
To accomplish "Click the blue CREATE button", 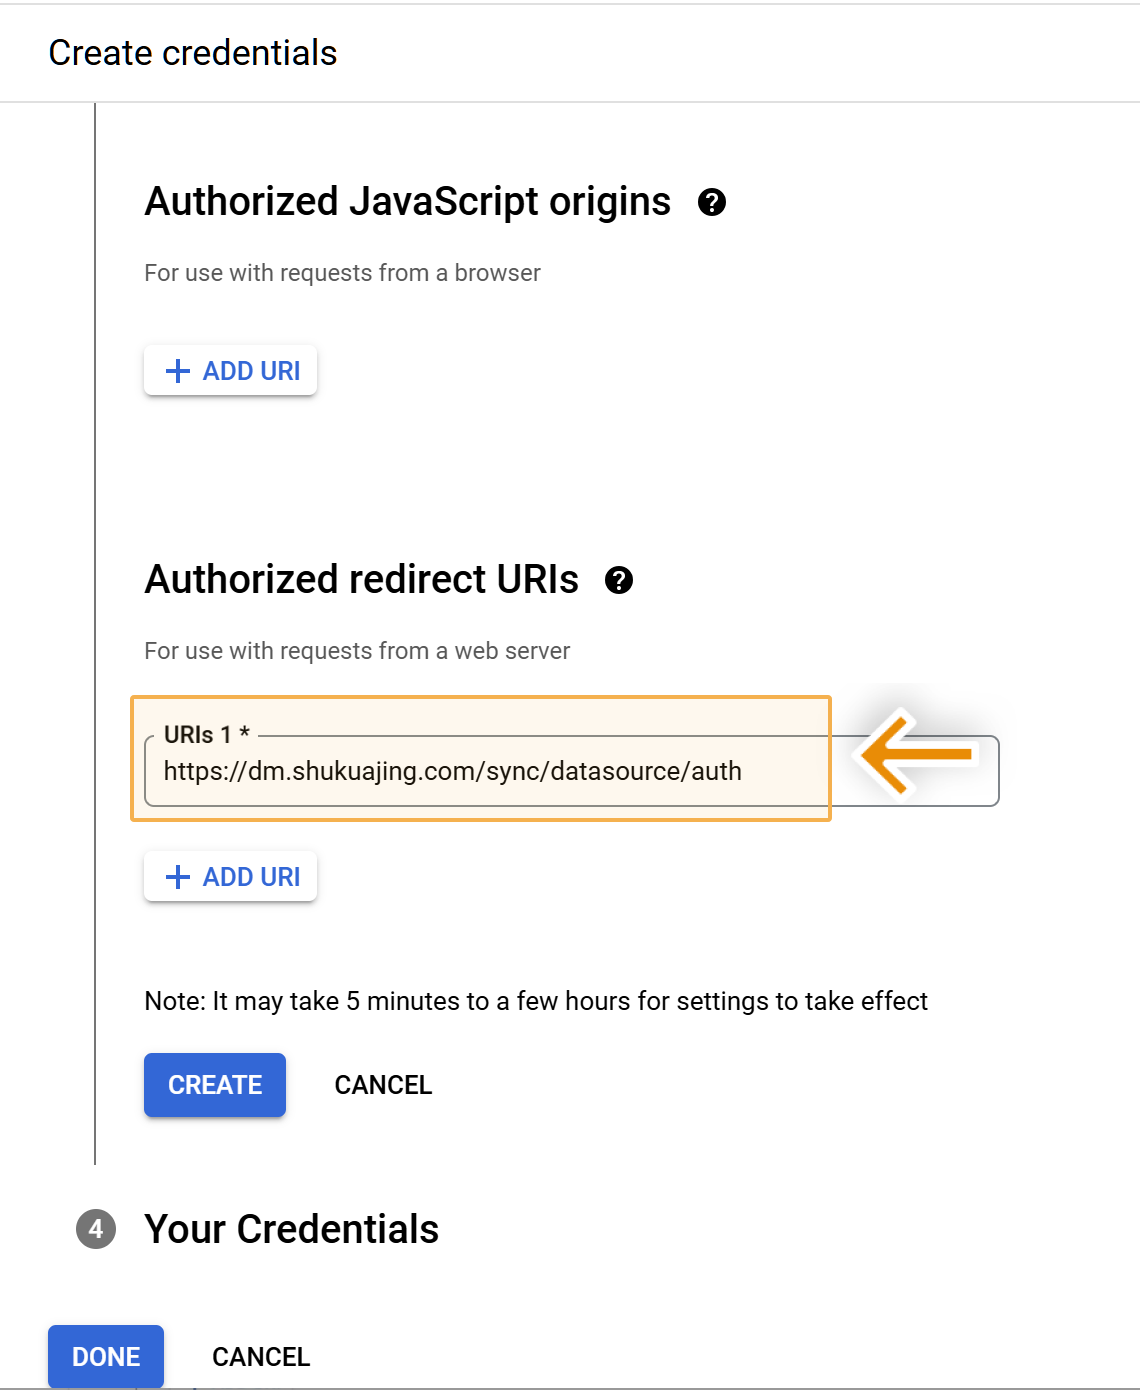I will 215,1085.
